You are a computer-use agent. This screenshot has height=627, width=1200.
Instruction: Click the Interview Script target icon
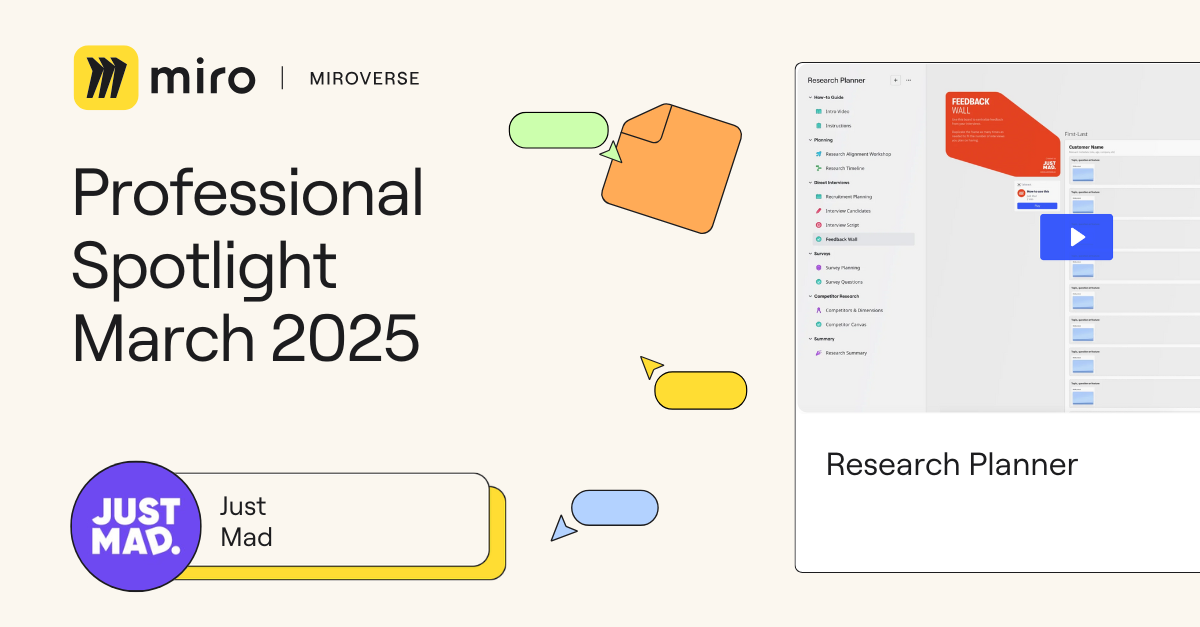coord(818,225)
